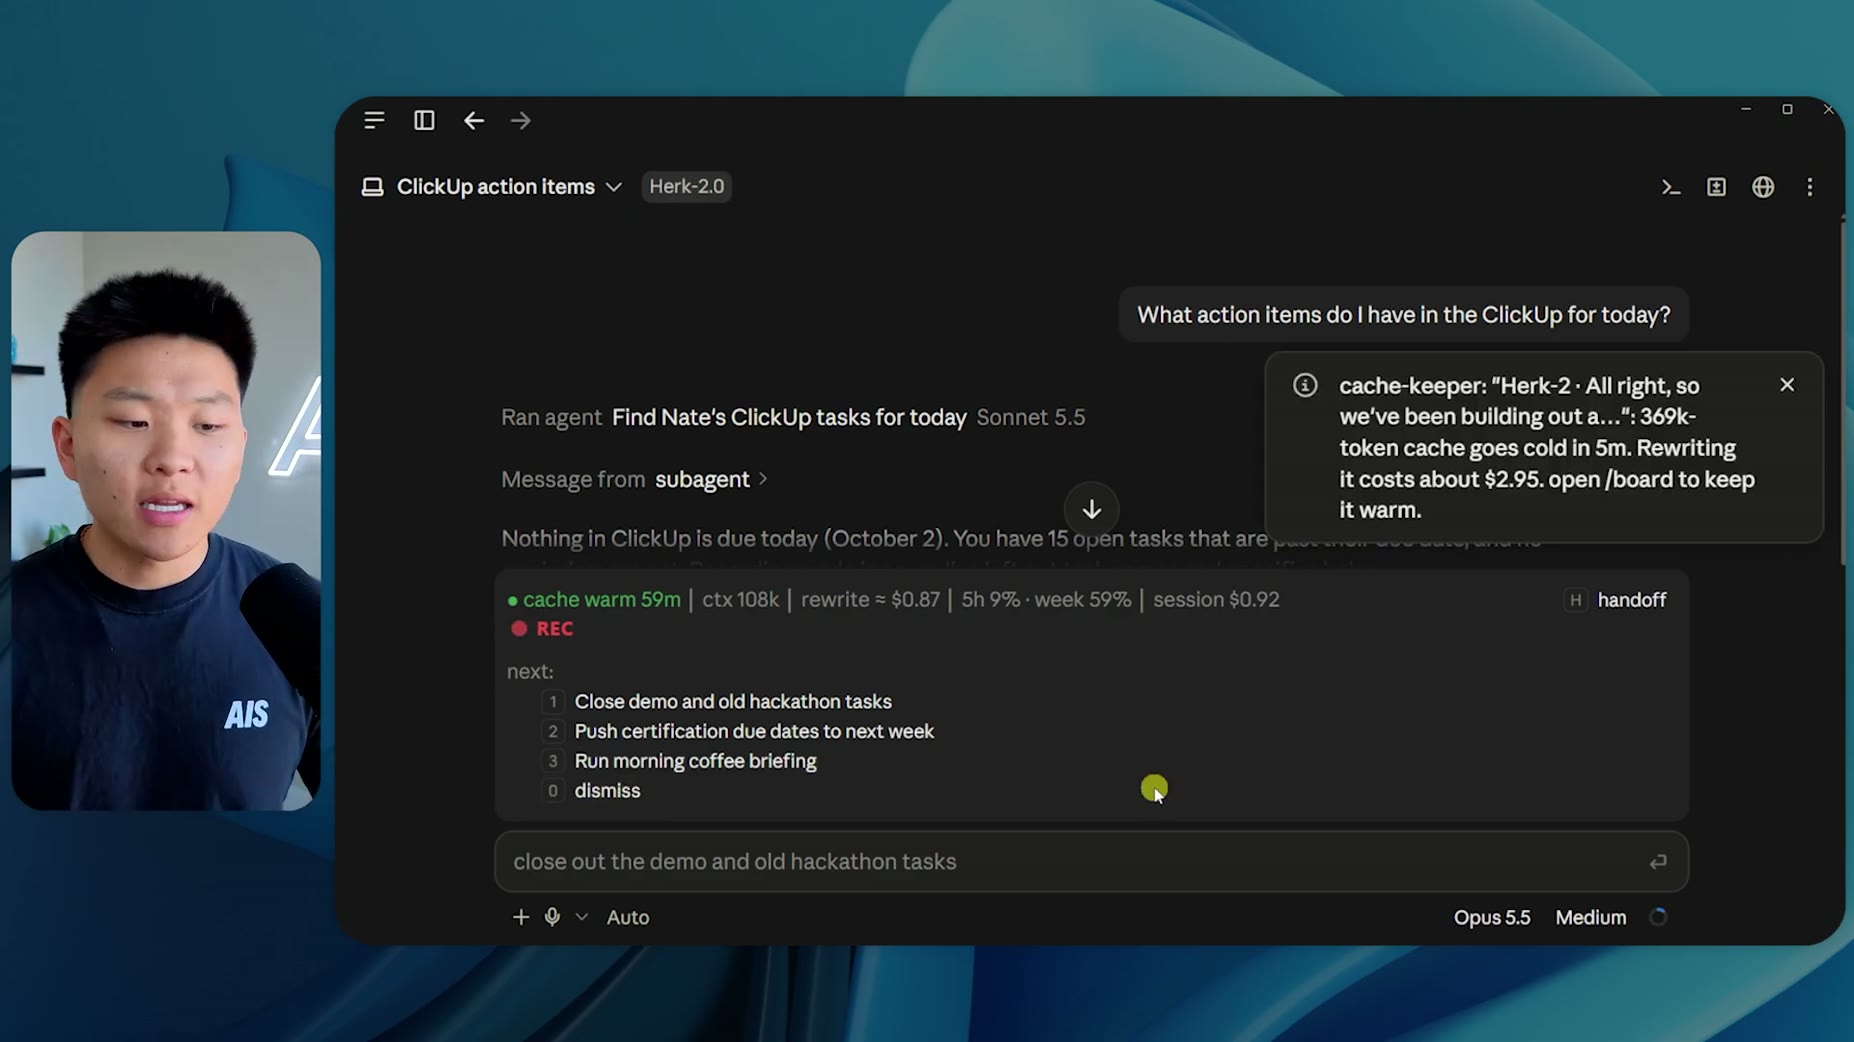Viewport: 1854px width, 1042px height.
Task: Open the three-dot more options menu
Action: pyautogui.click(x=1809, y=187)
